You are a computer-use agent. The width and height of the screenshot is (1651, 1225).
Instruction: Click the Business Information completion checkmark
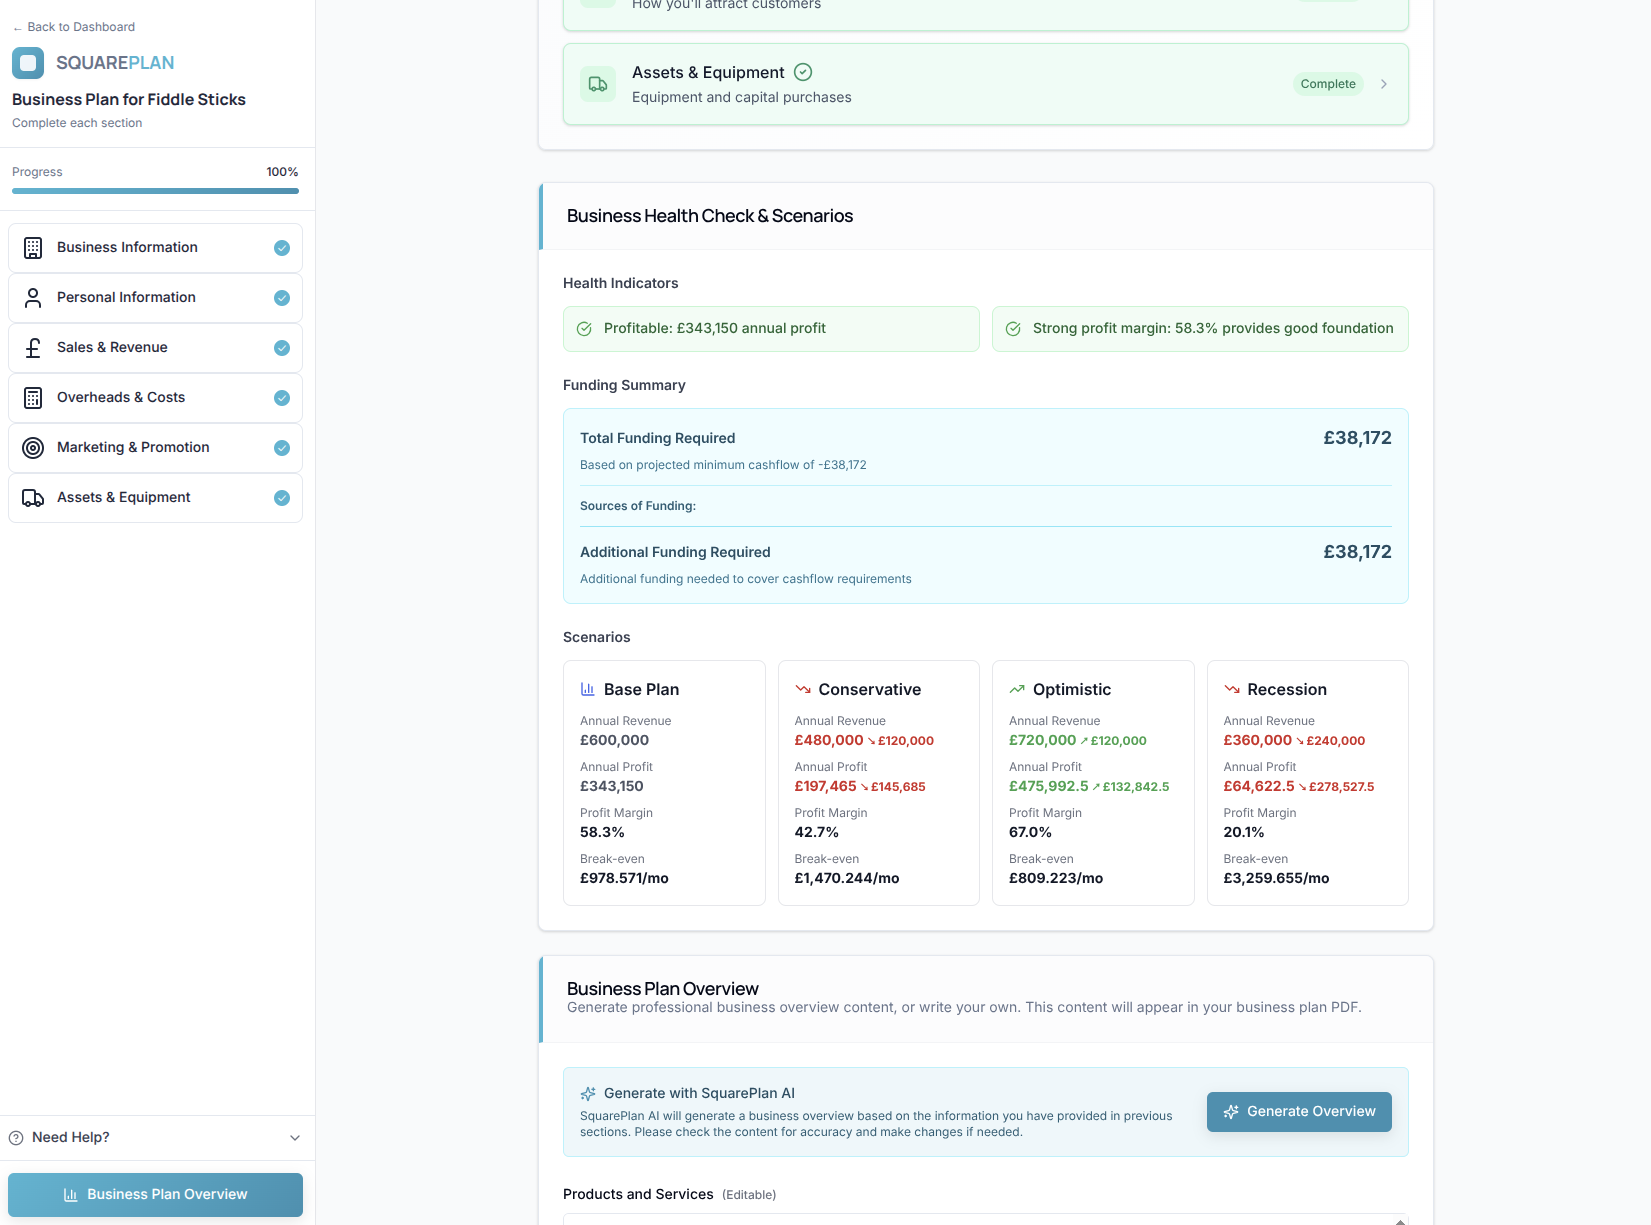click(282, 248)
